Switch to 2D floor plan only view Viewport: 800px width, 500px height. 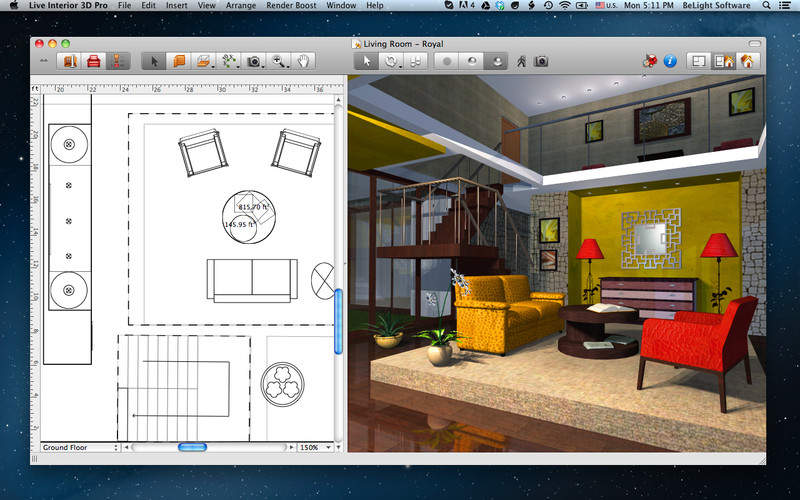[x=699, y=61]
